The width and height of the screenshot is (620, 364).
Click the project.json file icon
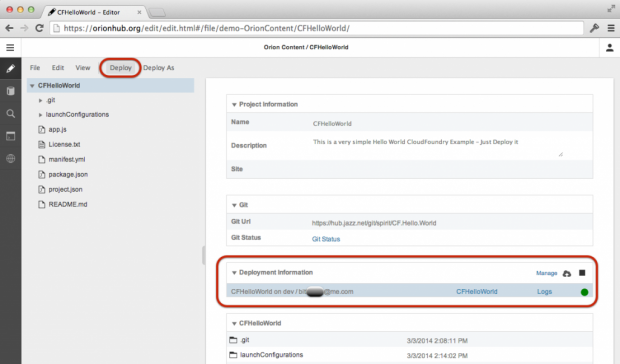click(42, 190)
